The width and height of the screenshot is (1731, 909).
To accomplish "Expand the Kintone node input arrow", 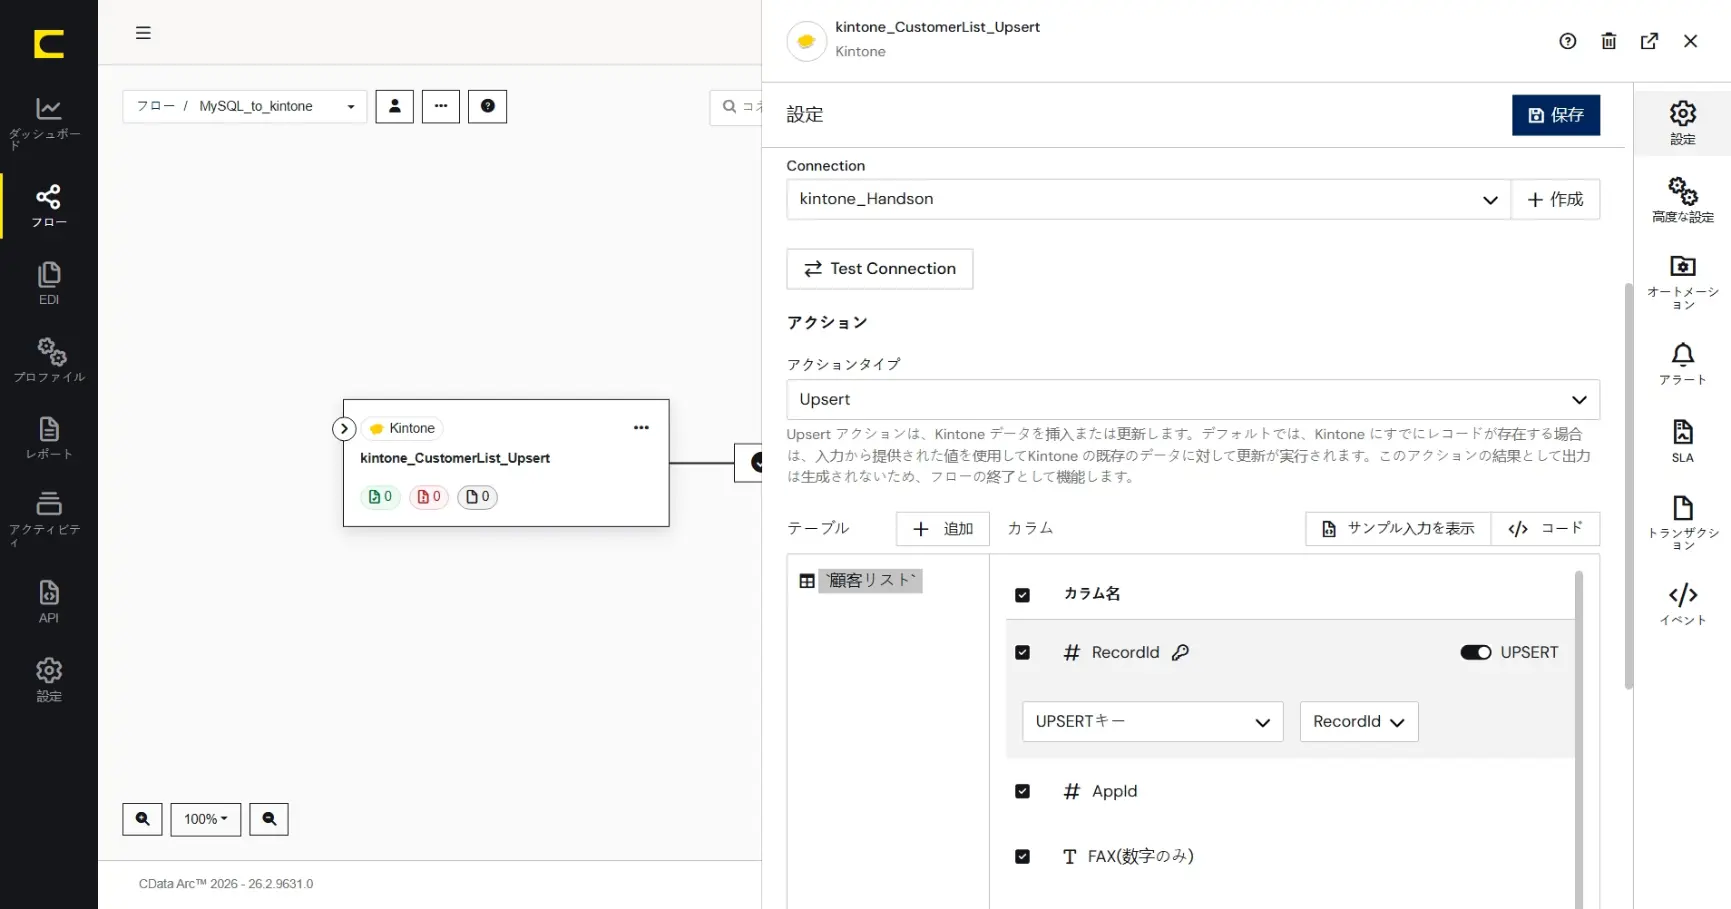I will 344,429.
